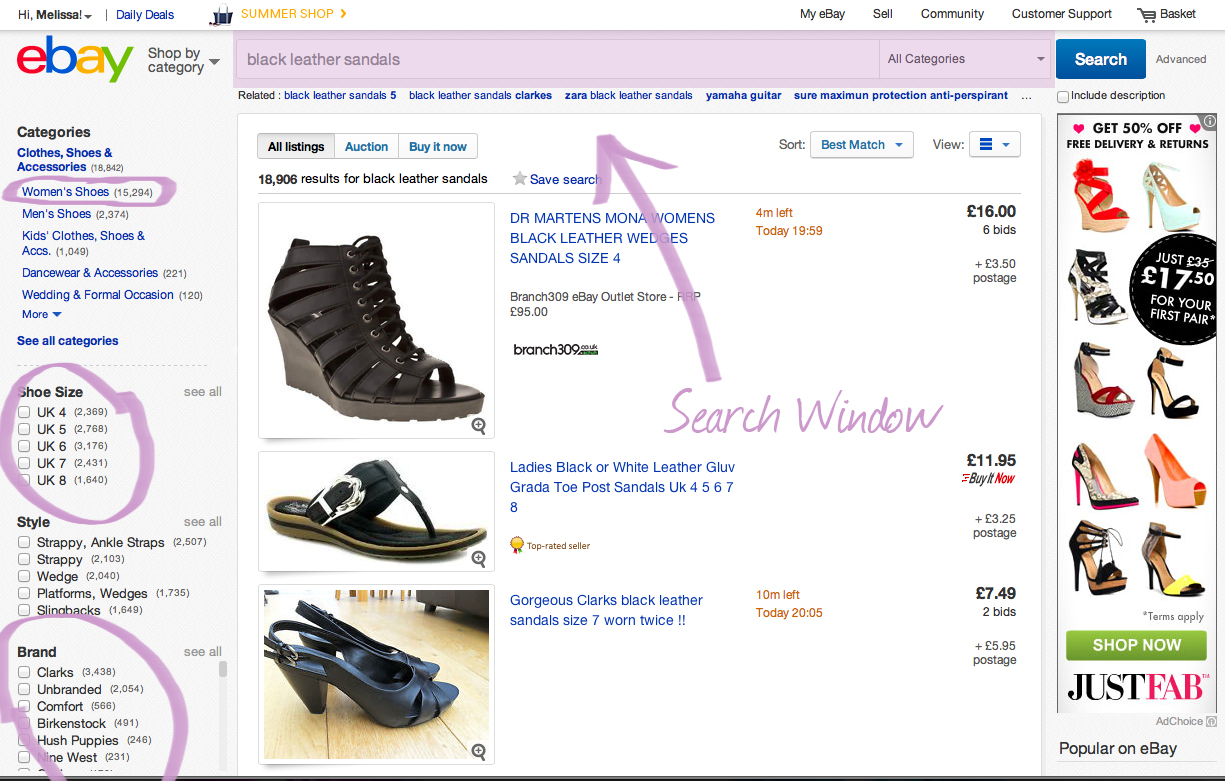
Task: Click the AdChoice icon
Action: (1211, 721)
